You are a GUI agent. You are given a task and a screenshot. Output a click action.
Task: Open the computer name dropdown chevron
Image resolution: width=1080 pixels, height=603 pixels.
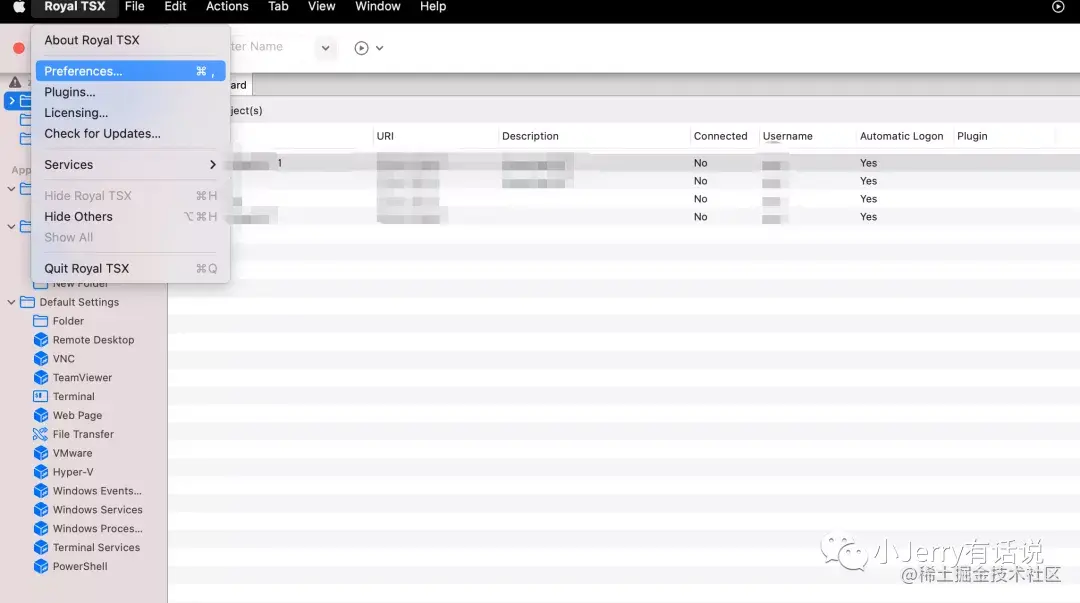[325, 48]
